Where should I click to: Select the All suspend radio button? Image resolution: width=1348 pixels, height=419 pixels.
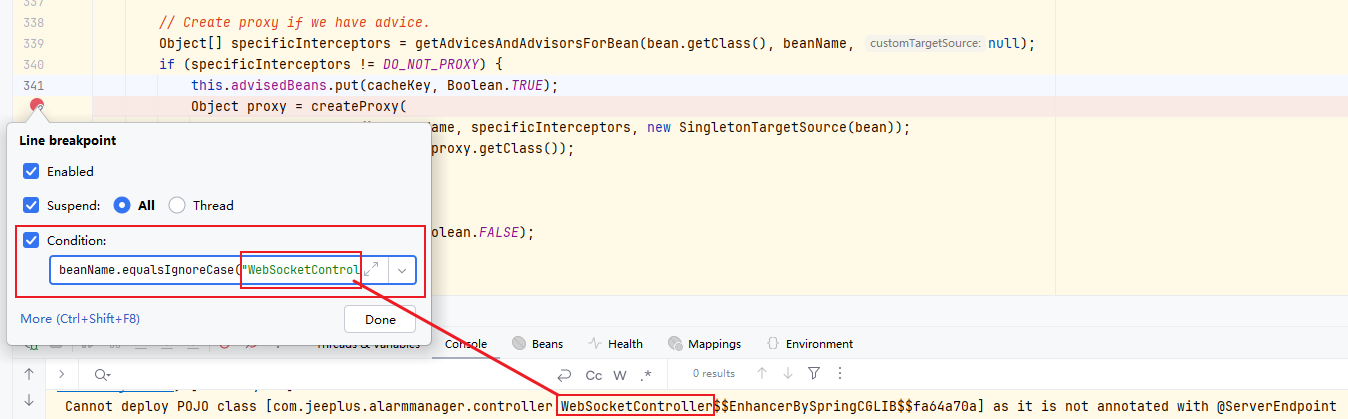[122, 205]
